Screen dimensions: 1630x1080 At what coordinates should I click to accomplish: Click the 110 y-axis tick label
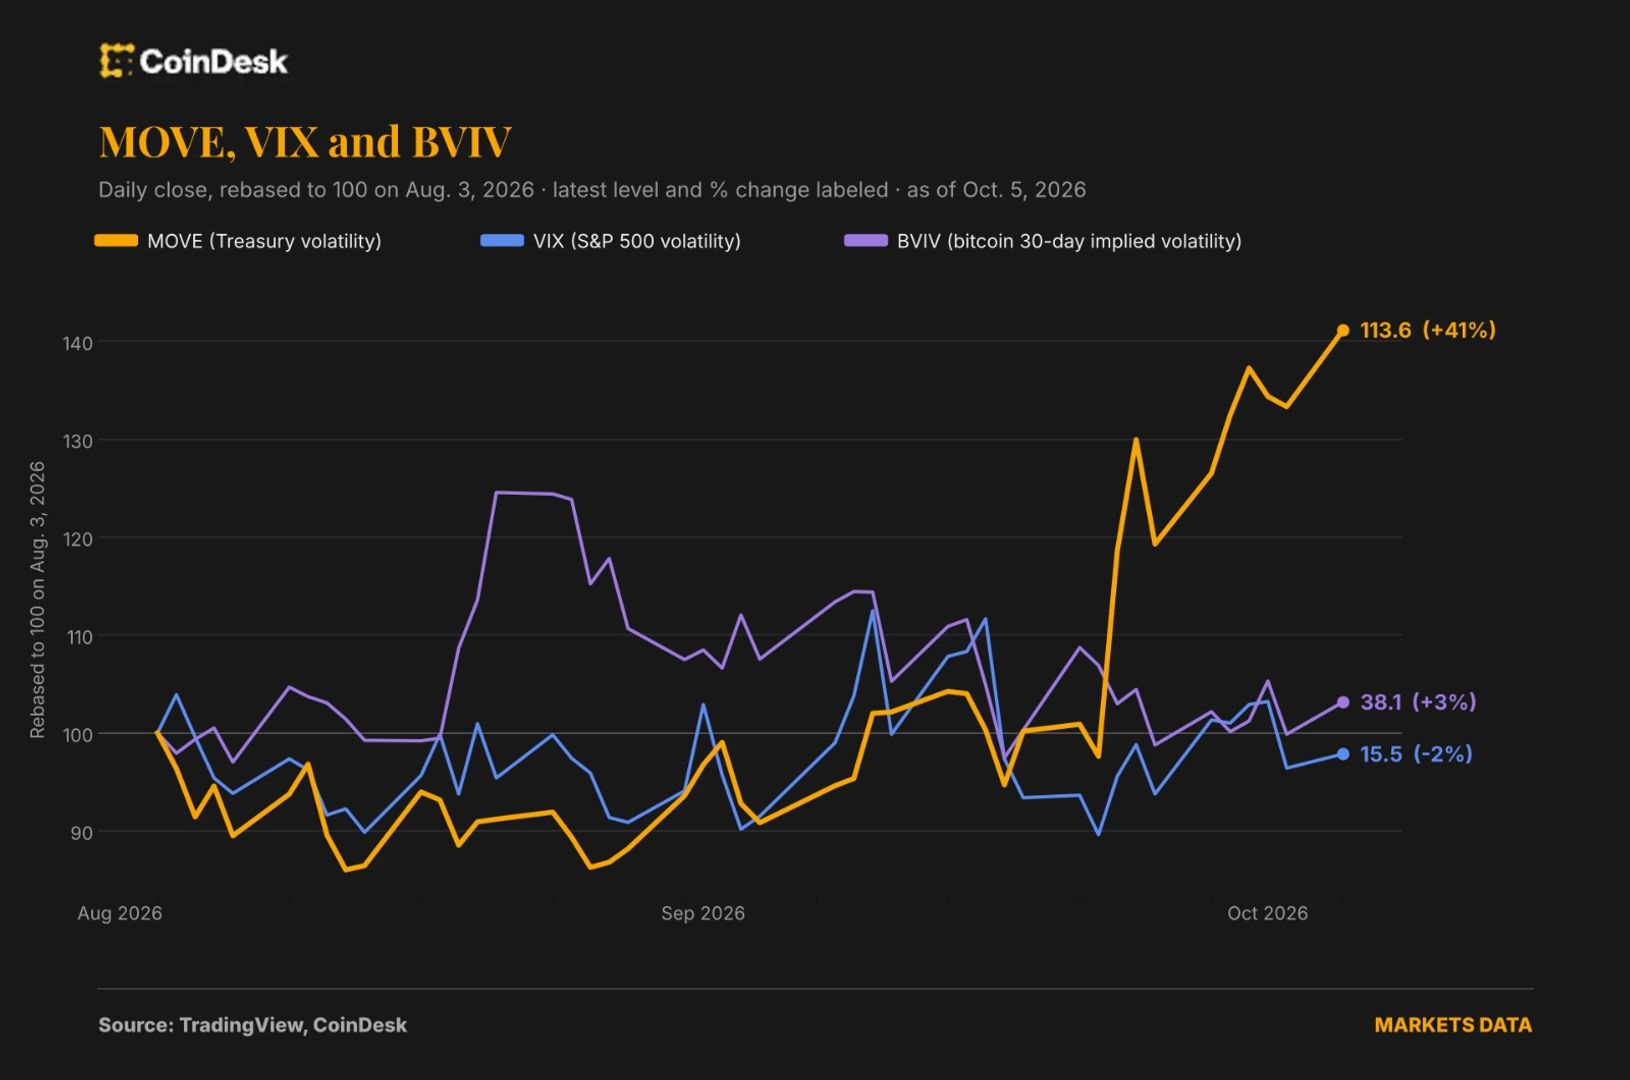[77, 637]
